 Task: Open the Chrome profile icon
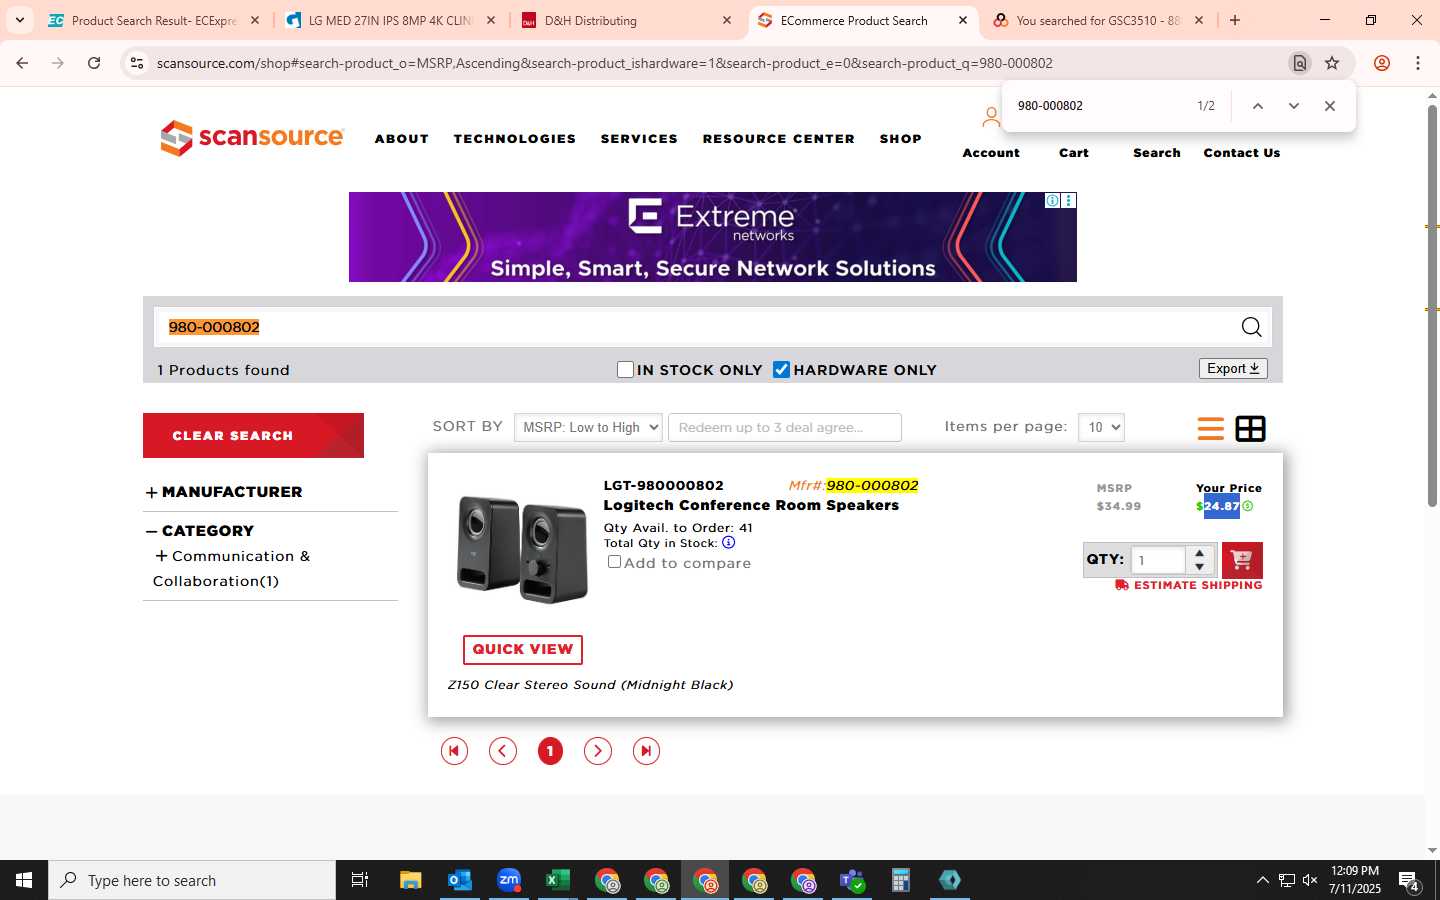click(x=1381, y=63)
